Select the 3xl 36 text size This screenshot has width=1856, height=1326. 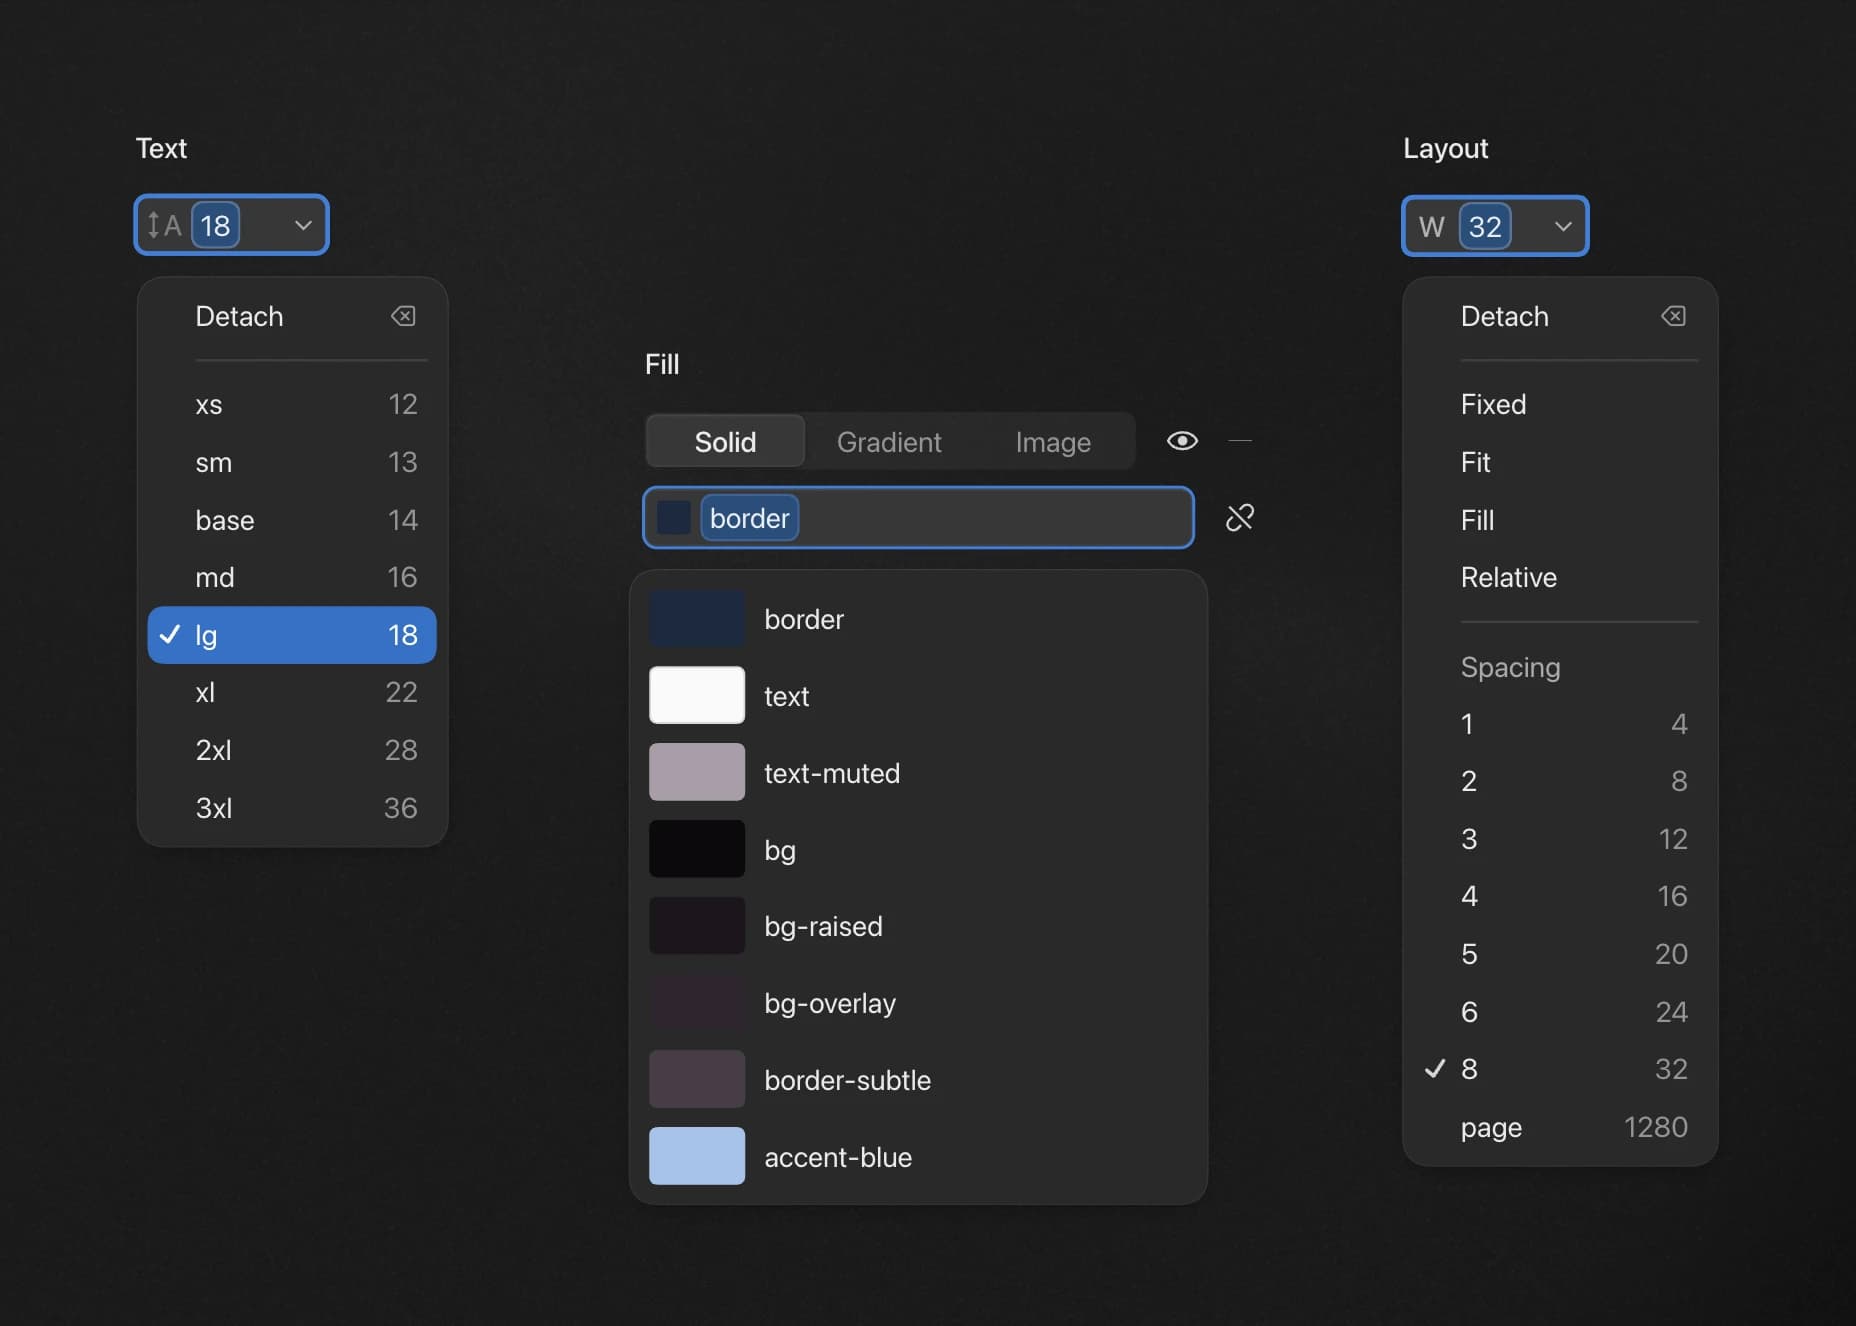tap(292, 808)
